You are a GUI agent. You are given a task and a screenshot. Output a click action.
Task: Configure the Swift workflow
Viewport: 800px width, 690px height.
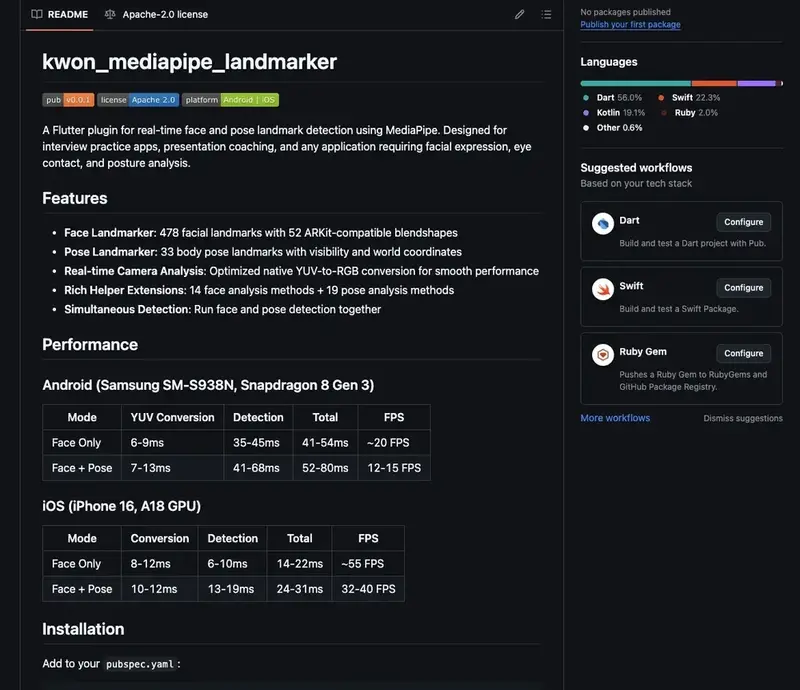(743, 288)
